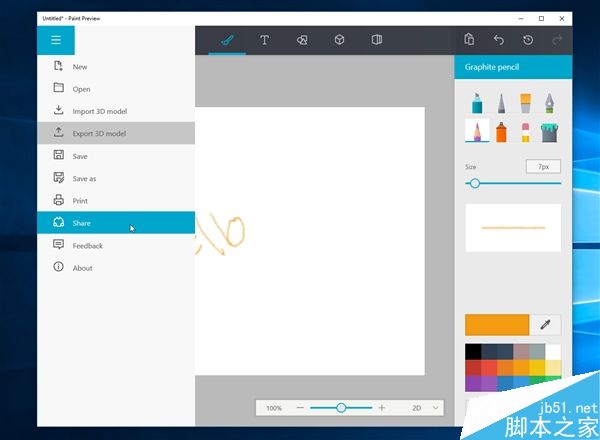
Task: Select the Graphite pencil tool
Action: click(477, 131)
